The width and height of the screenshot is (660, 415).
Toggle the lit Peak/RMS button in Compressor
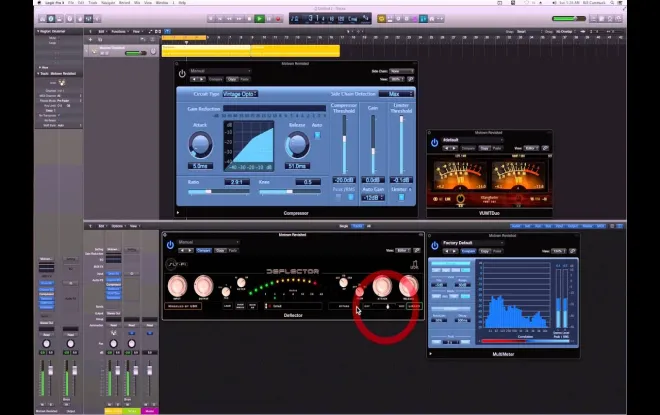tap(350, 197)
